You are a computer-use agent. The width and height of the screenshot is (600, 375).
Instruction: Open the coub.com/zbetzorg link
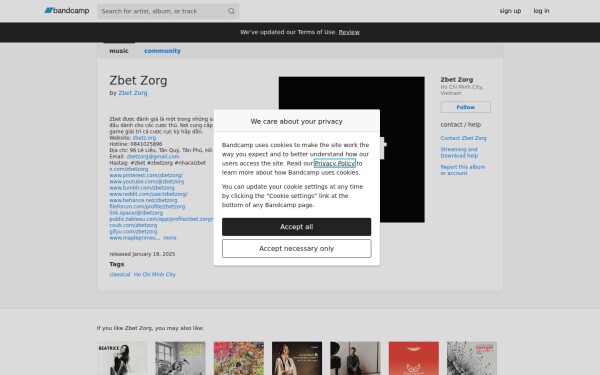click(x=133, y=225)
